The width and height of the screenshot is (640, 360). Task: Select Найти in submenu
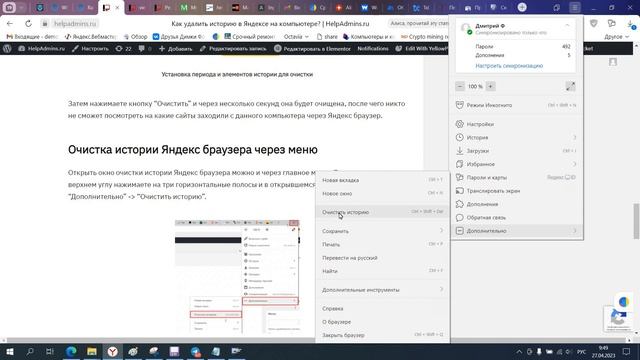tap(383, 271)
